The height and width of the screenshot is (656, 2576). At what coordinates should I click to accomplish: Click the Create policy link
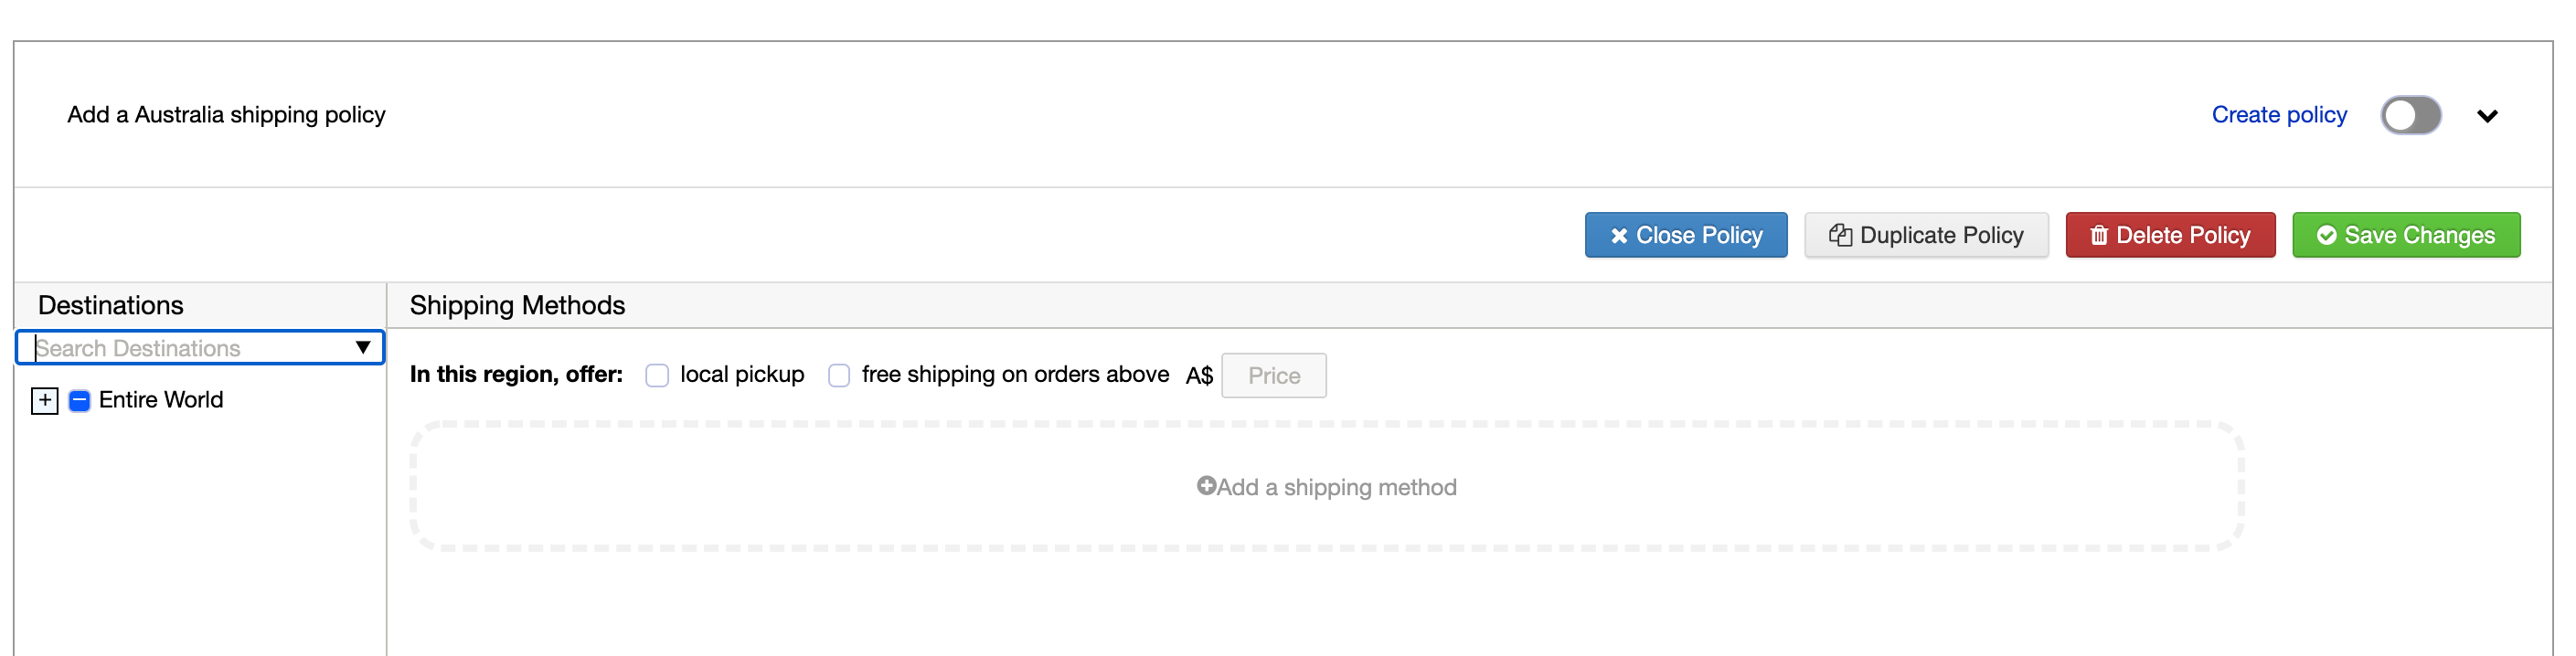point(2279,115)
